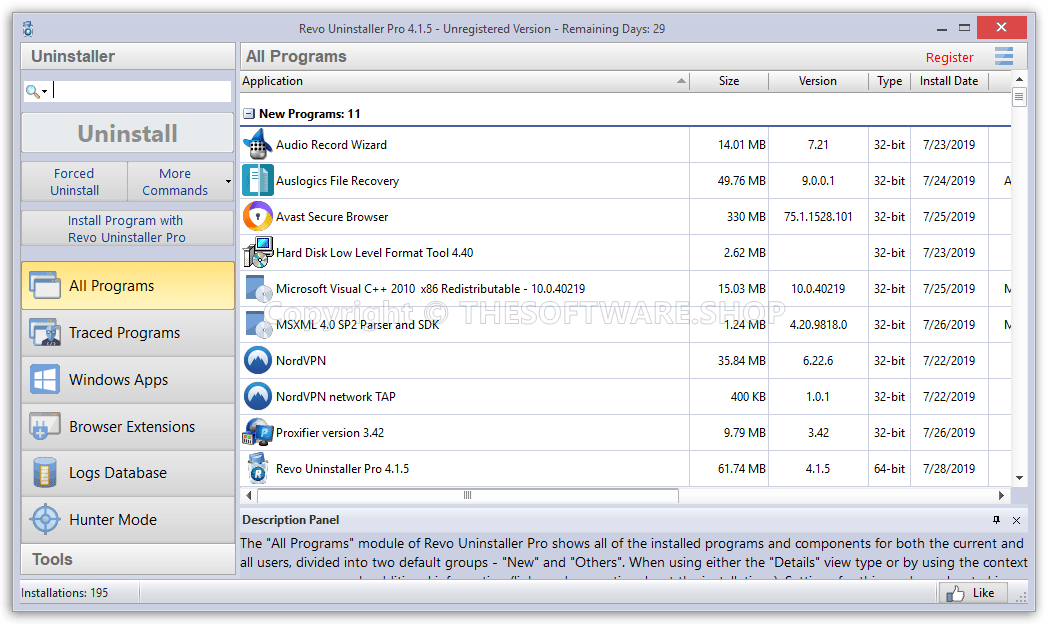
Task: Open the Windows Apps module
Action: click(x=128, y=379)
